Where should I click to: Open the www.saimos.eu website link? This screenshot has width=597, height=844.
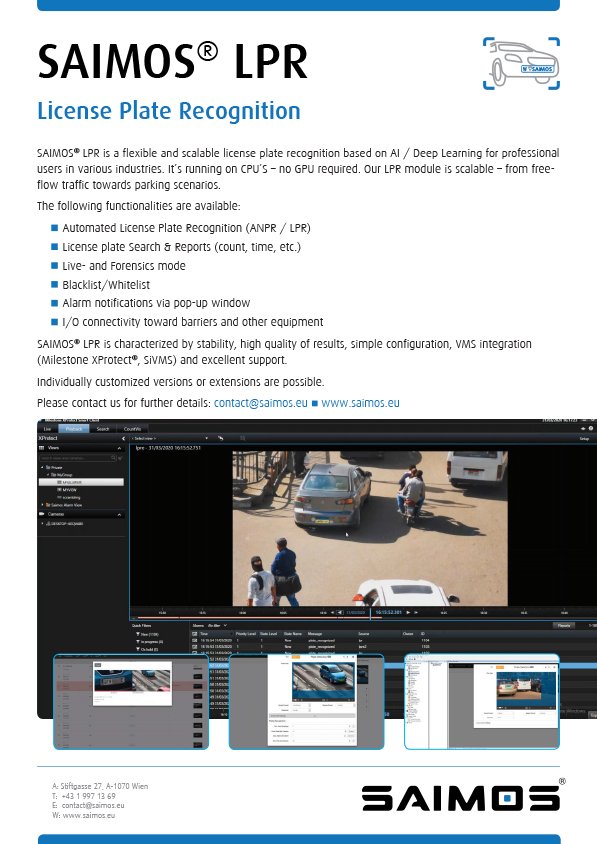click(x=360, y=403)
